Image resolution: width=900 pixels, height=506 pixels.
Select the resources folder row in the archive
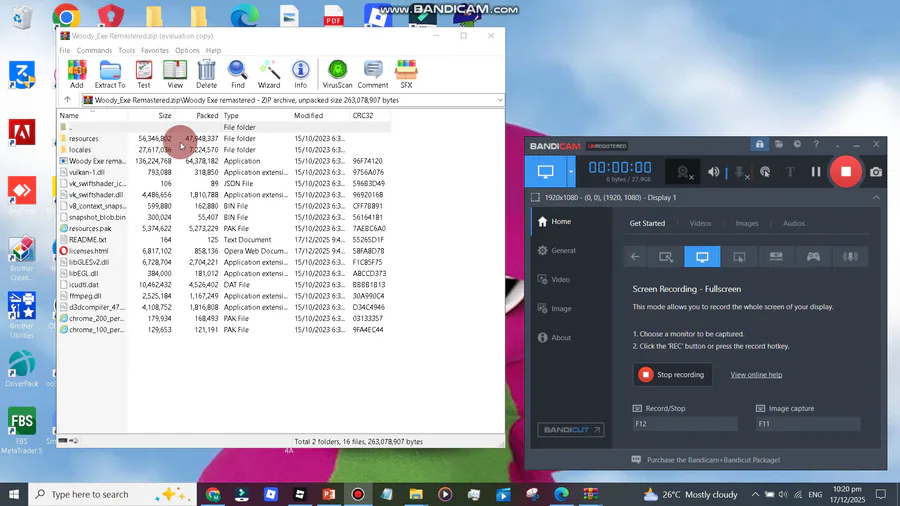(224, 138)
